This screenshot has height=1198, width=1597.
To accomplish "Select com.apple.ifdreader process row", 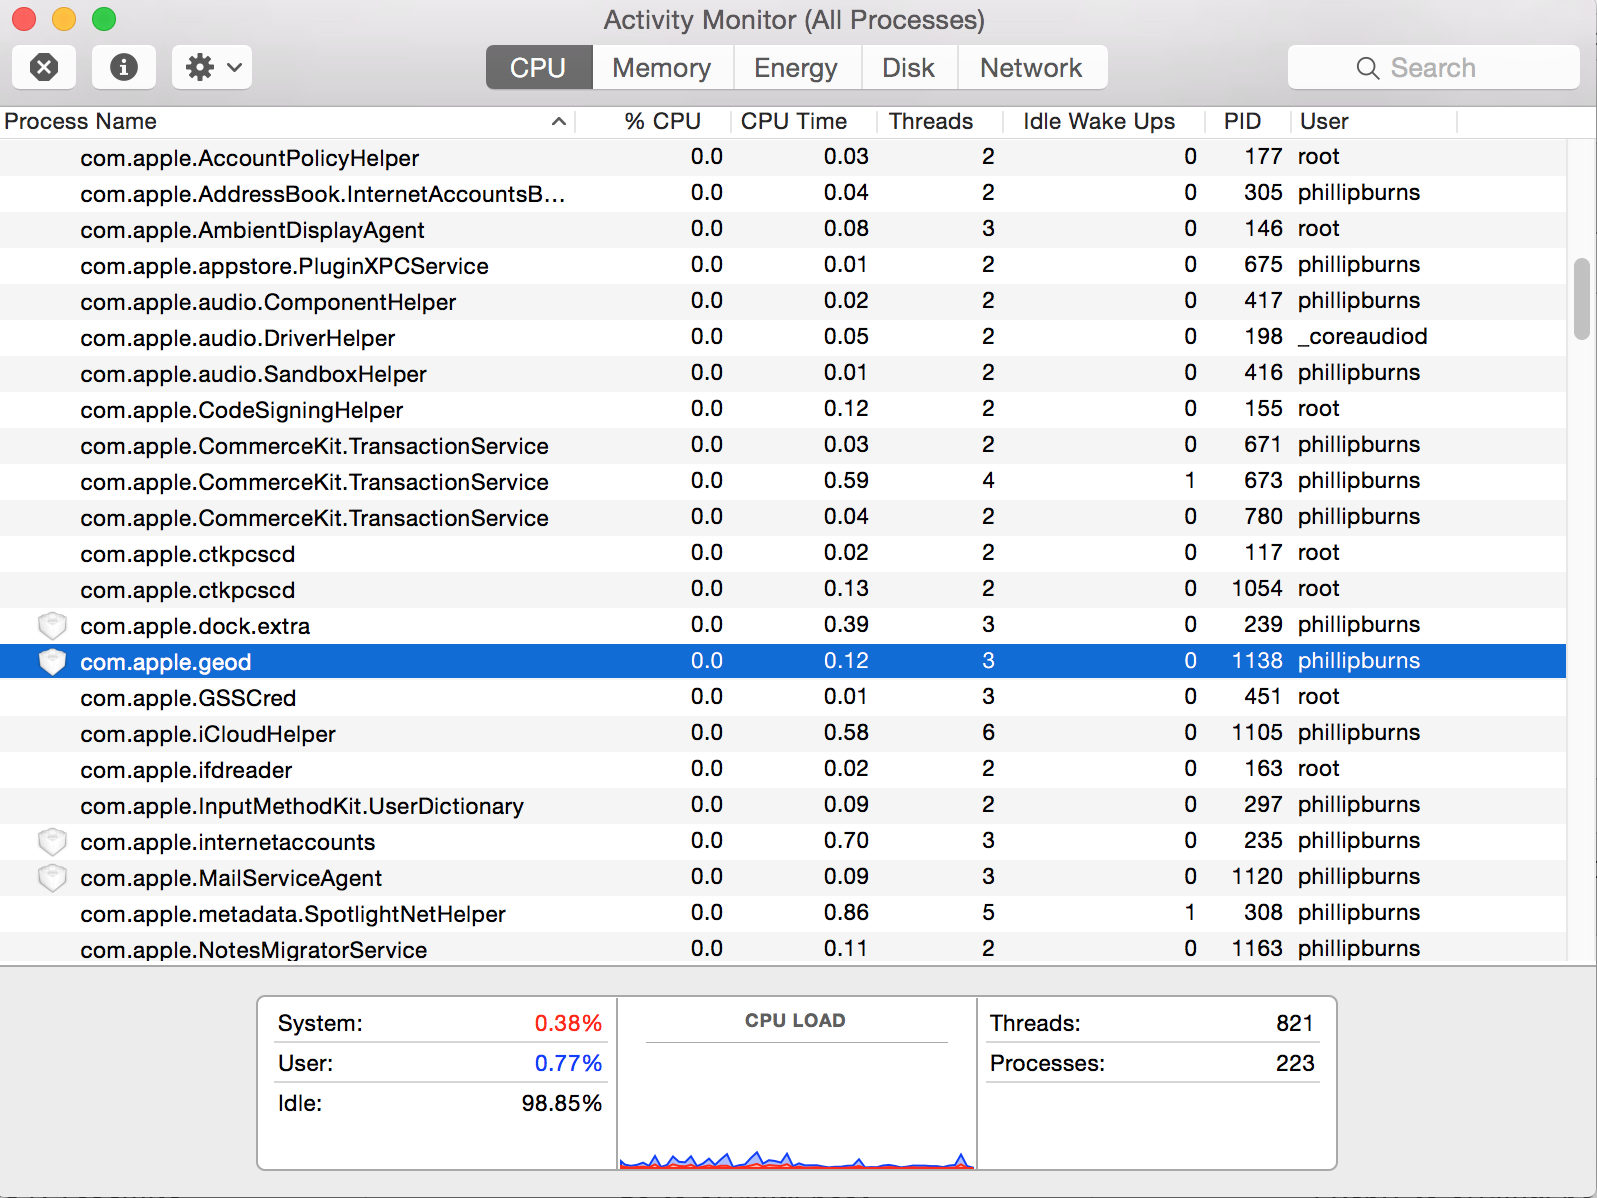I will [783, 770].
